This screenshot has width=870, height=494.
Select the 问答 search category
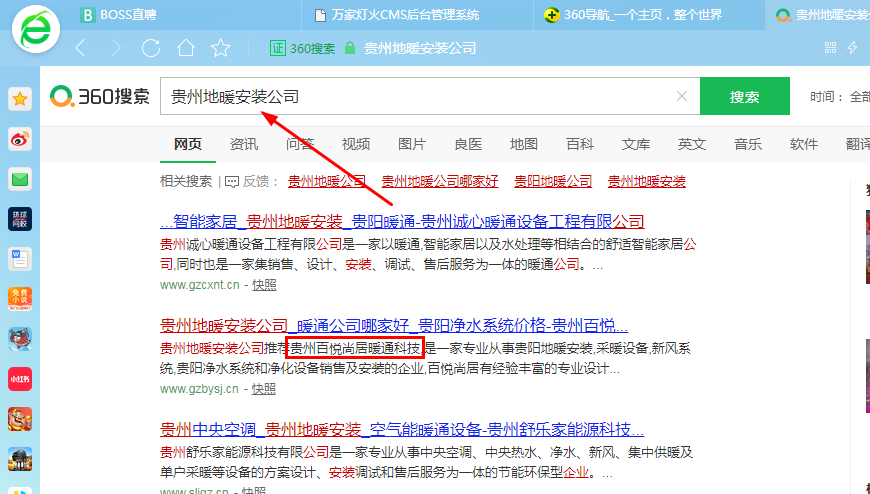(x=300, y=144)
